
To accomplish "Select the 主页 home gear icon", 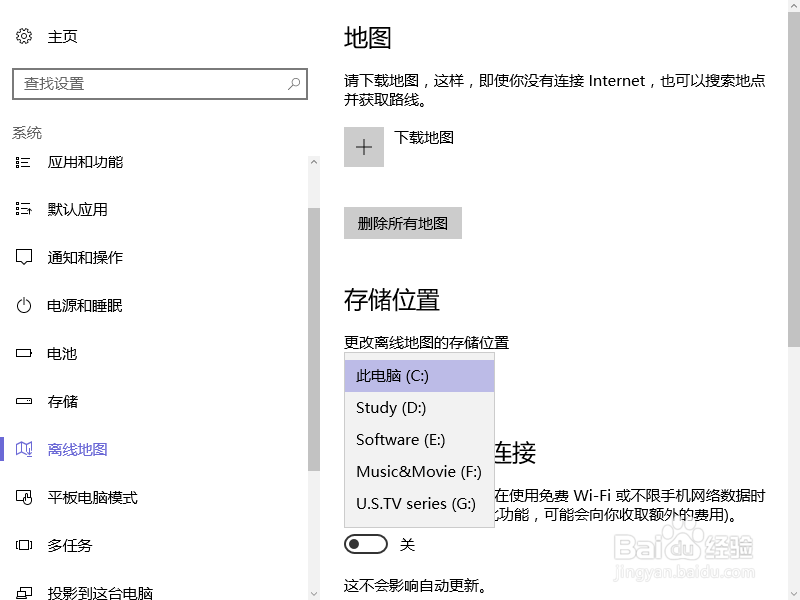I will [x=24, y=35].
